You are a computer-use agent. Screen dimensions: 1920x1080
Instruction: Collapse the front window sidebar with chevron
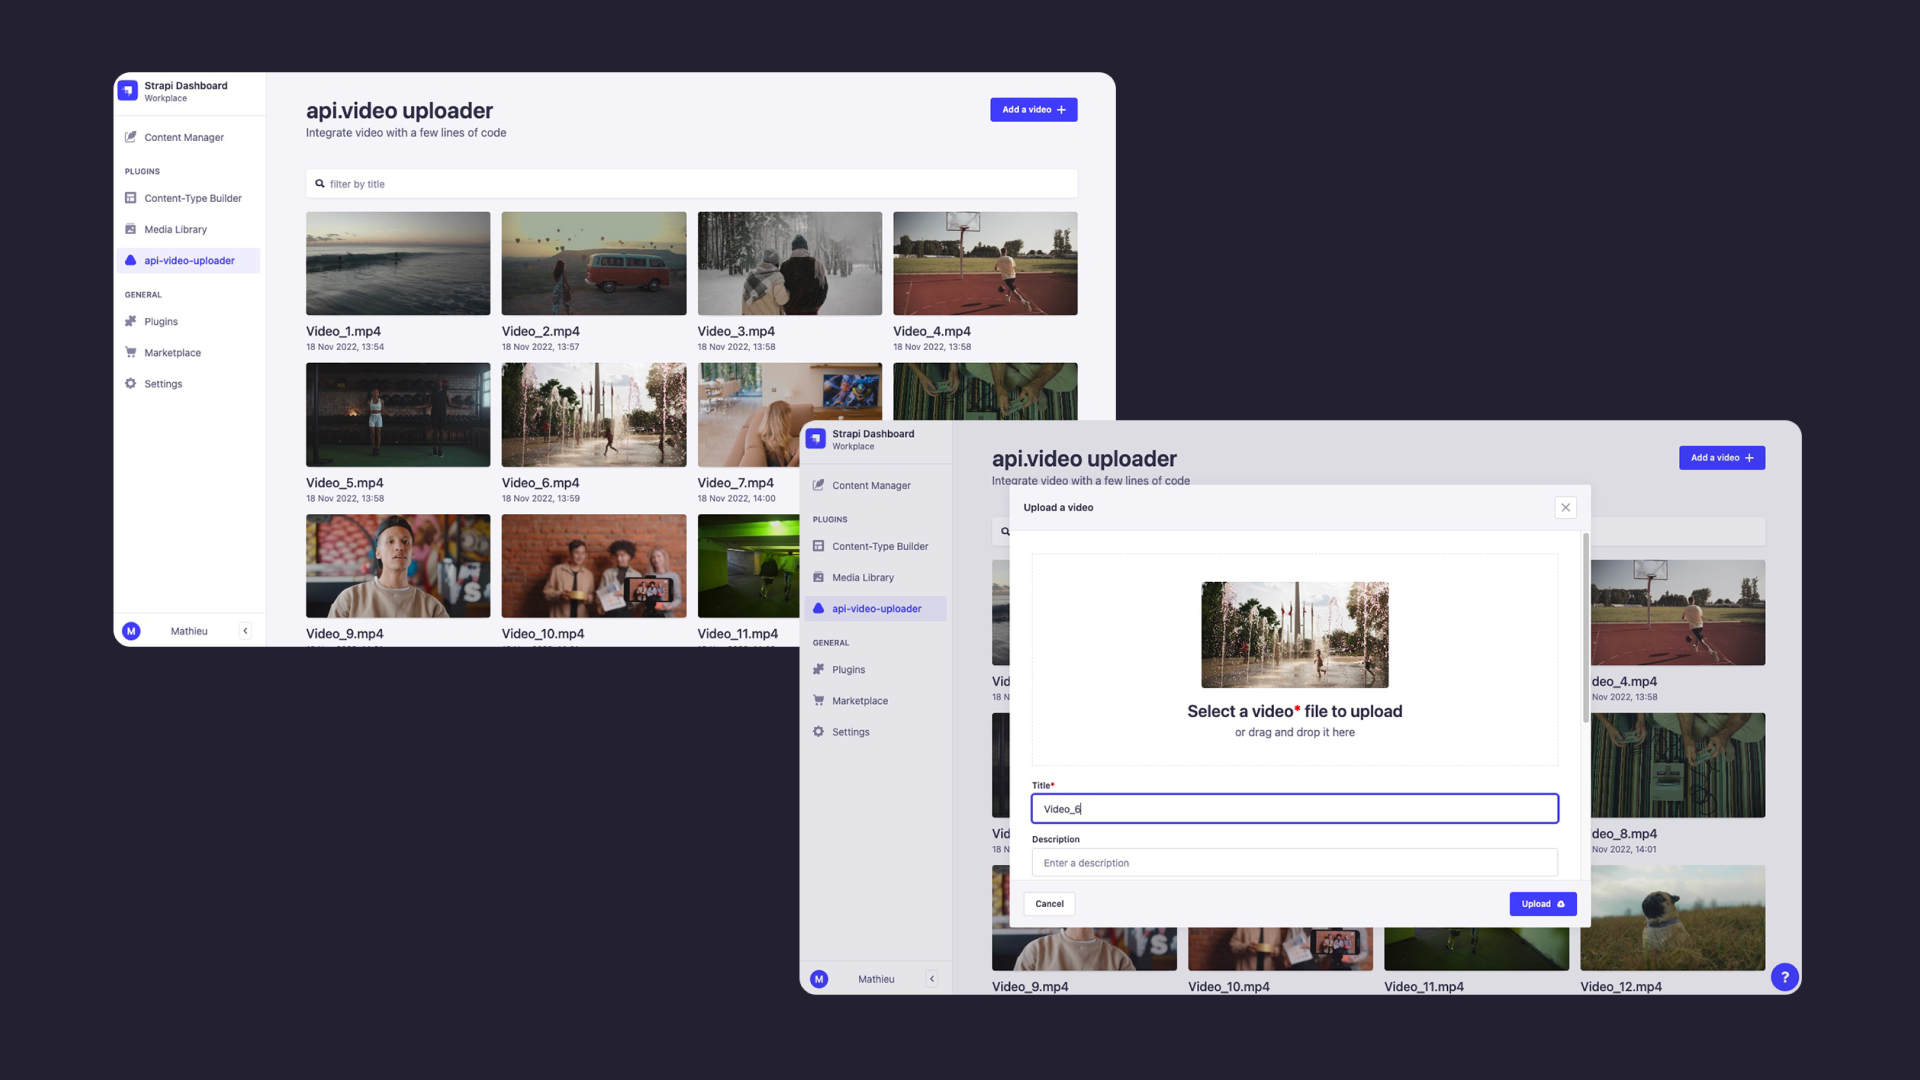coord(932,979)
